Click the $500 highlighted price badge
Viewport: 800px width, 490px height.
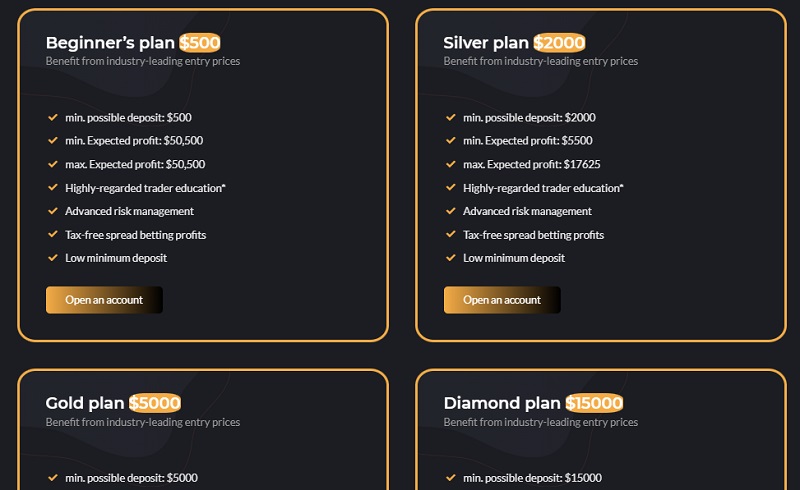pyautogui.click(x=200, y=42)
